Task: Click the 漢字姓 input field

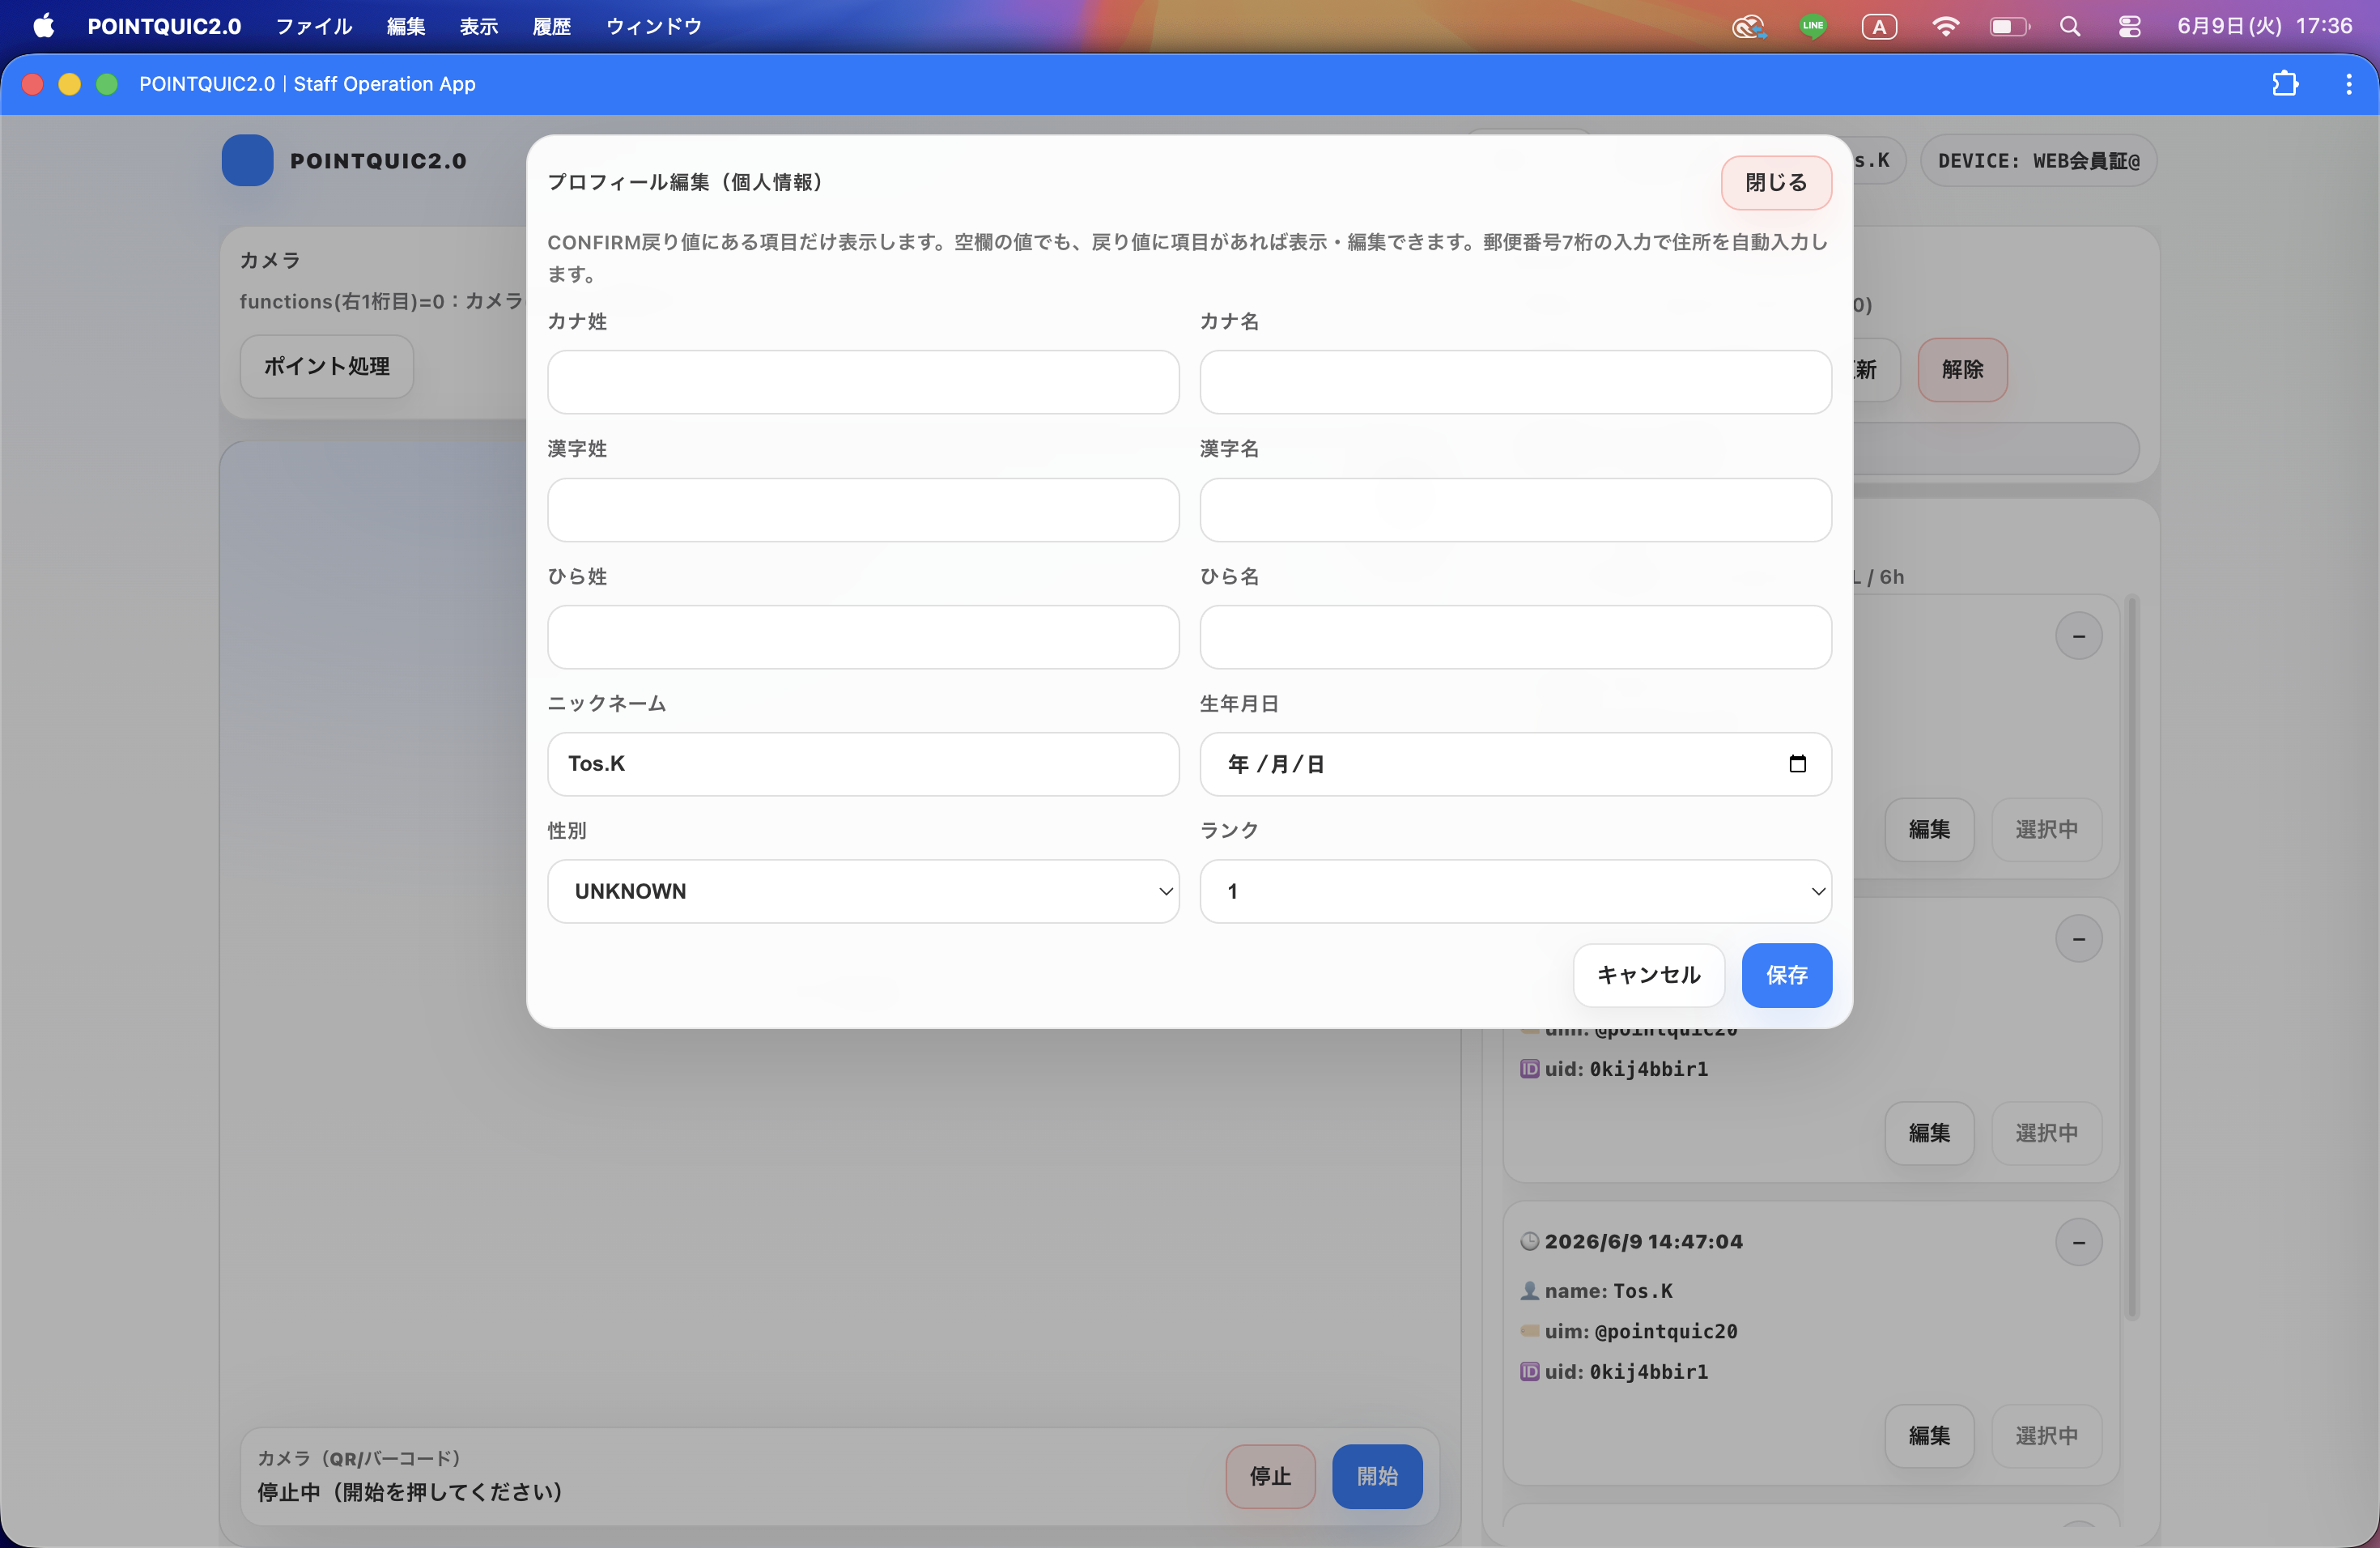Action: point(863,510)
